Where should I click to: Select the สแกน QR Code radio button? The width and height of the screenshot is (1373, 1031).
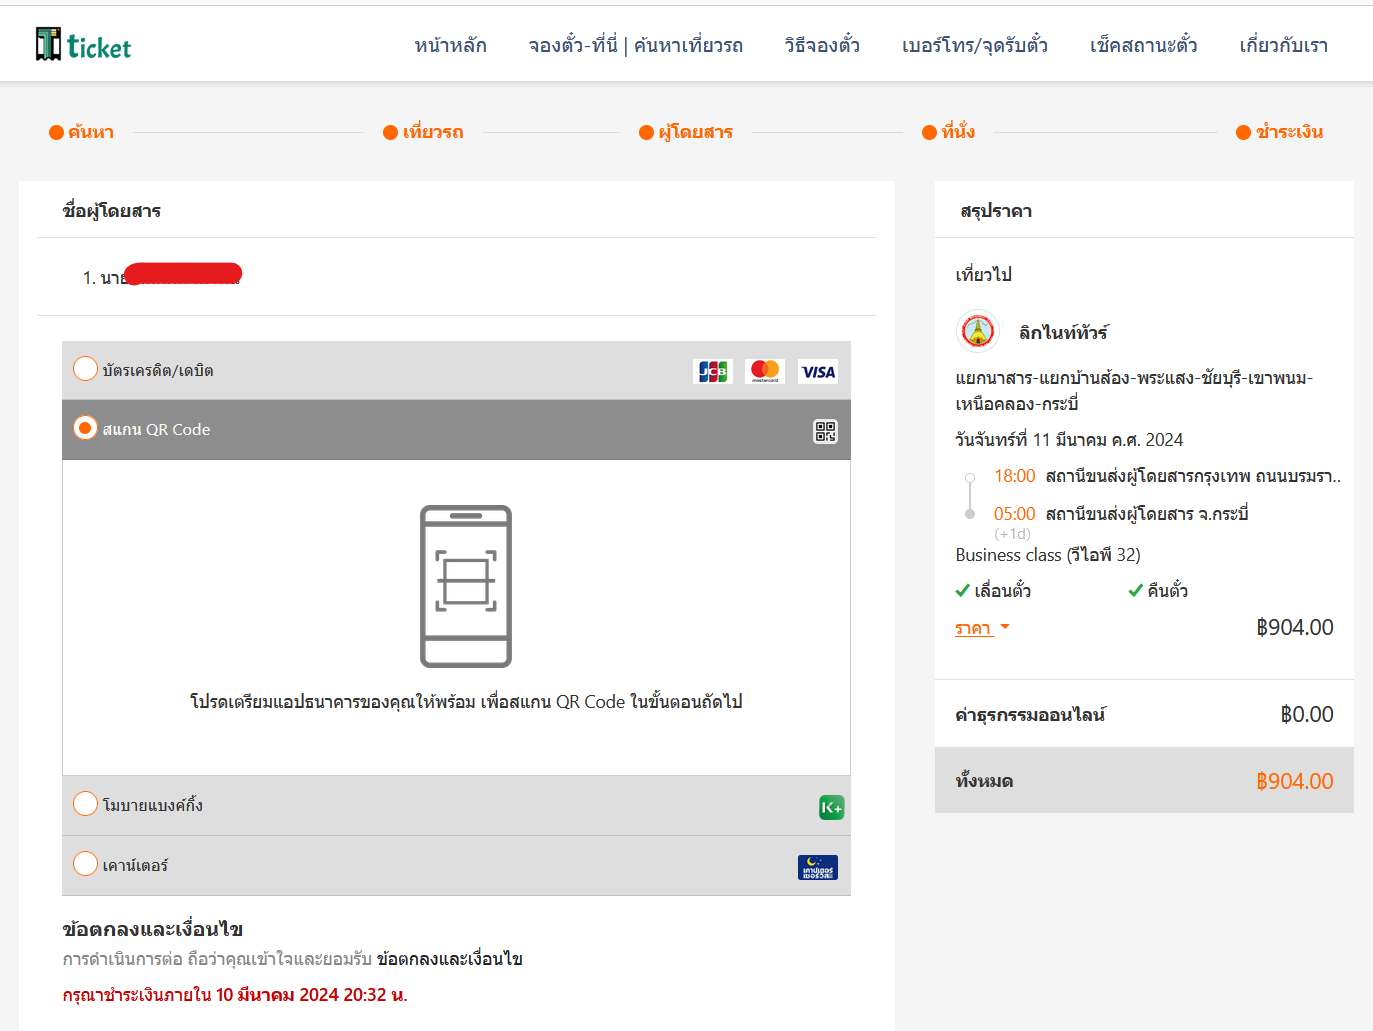pyautogui.click(x=86, y=428)
